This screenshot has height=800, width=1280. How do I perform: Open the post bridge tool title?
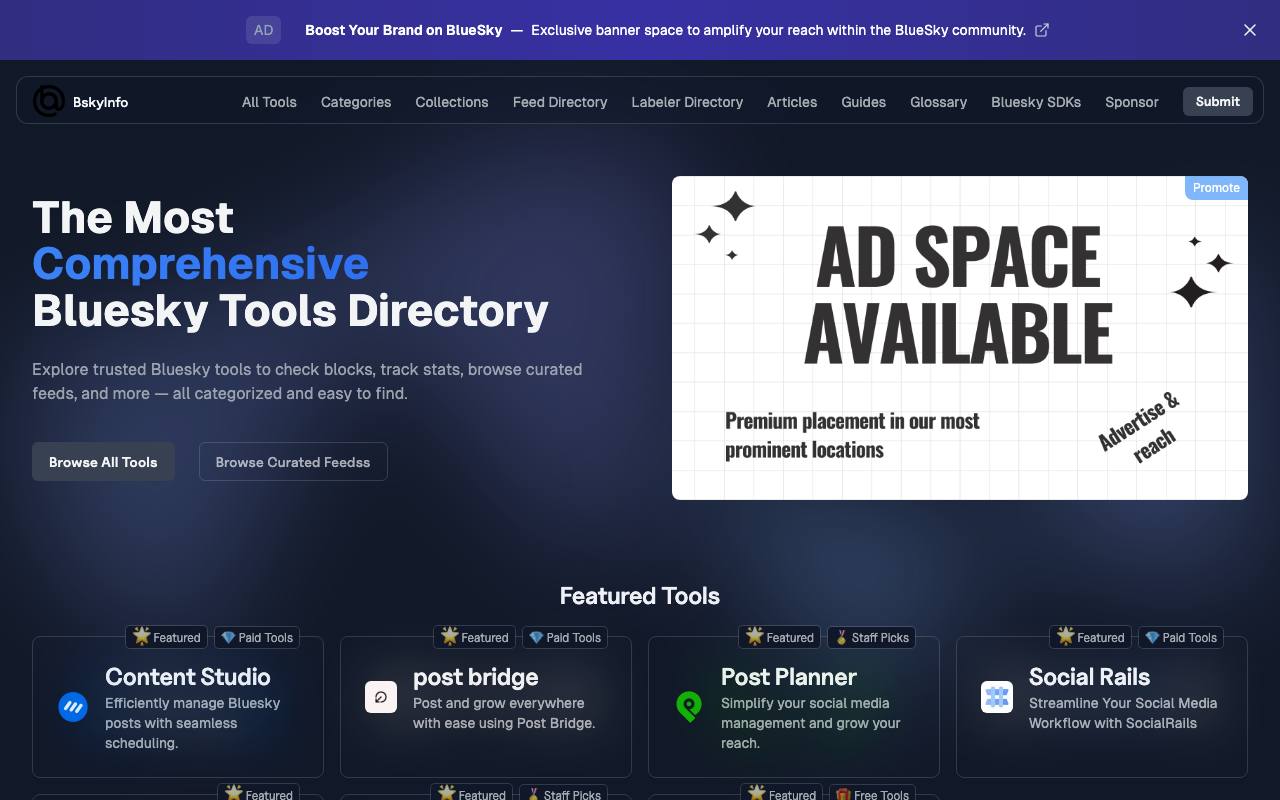tap(476, 677)
